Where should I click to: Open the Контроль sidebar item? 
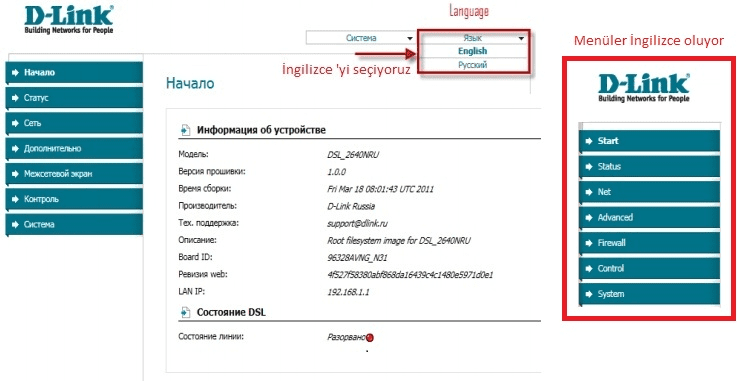[x=74, y=199]
